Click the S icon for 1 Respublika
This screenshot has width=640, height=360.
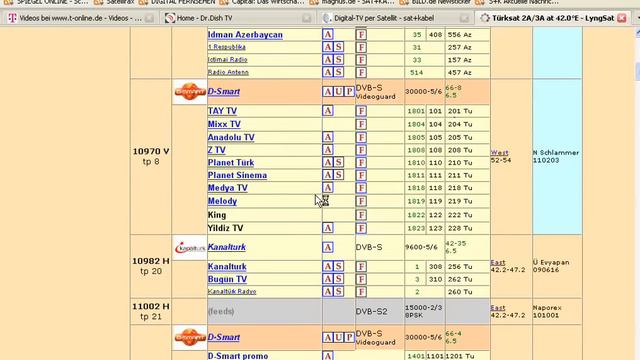pyautogui.click(x=338, y=47)
